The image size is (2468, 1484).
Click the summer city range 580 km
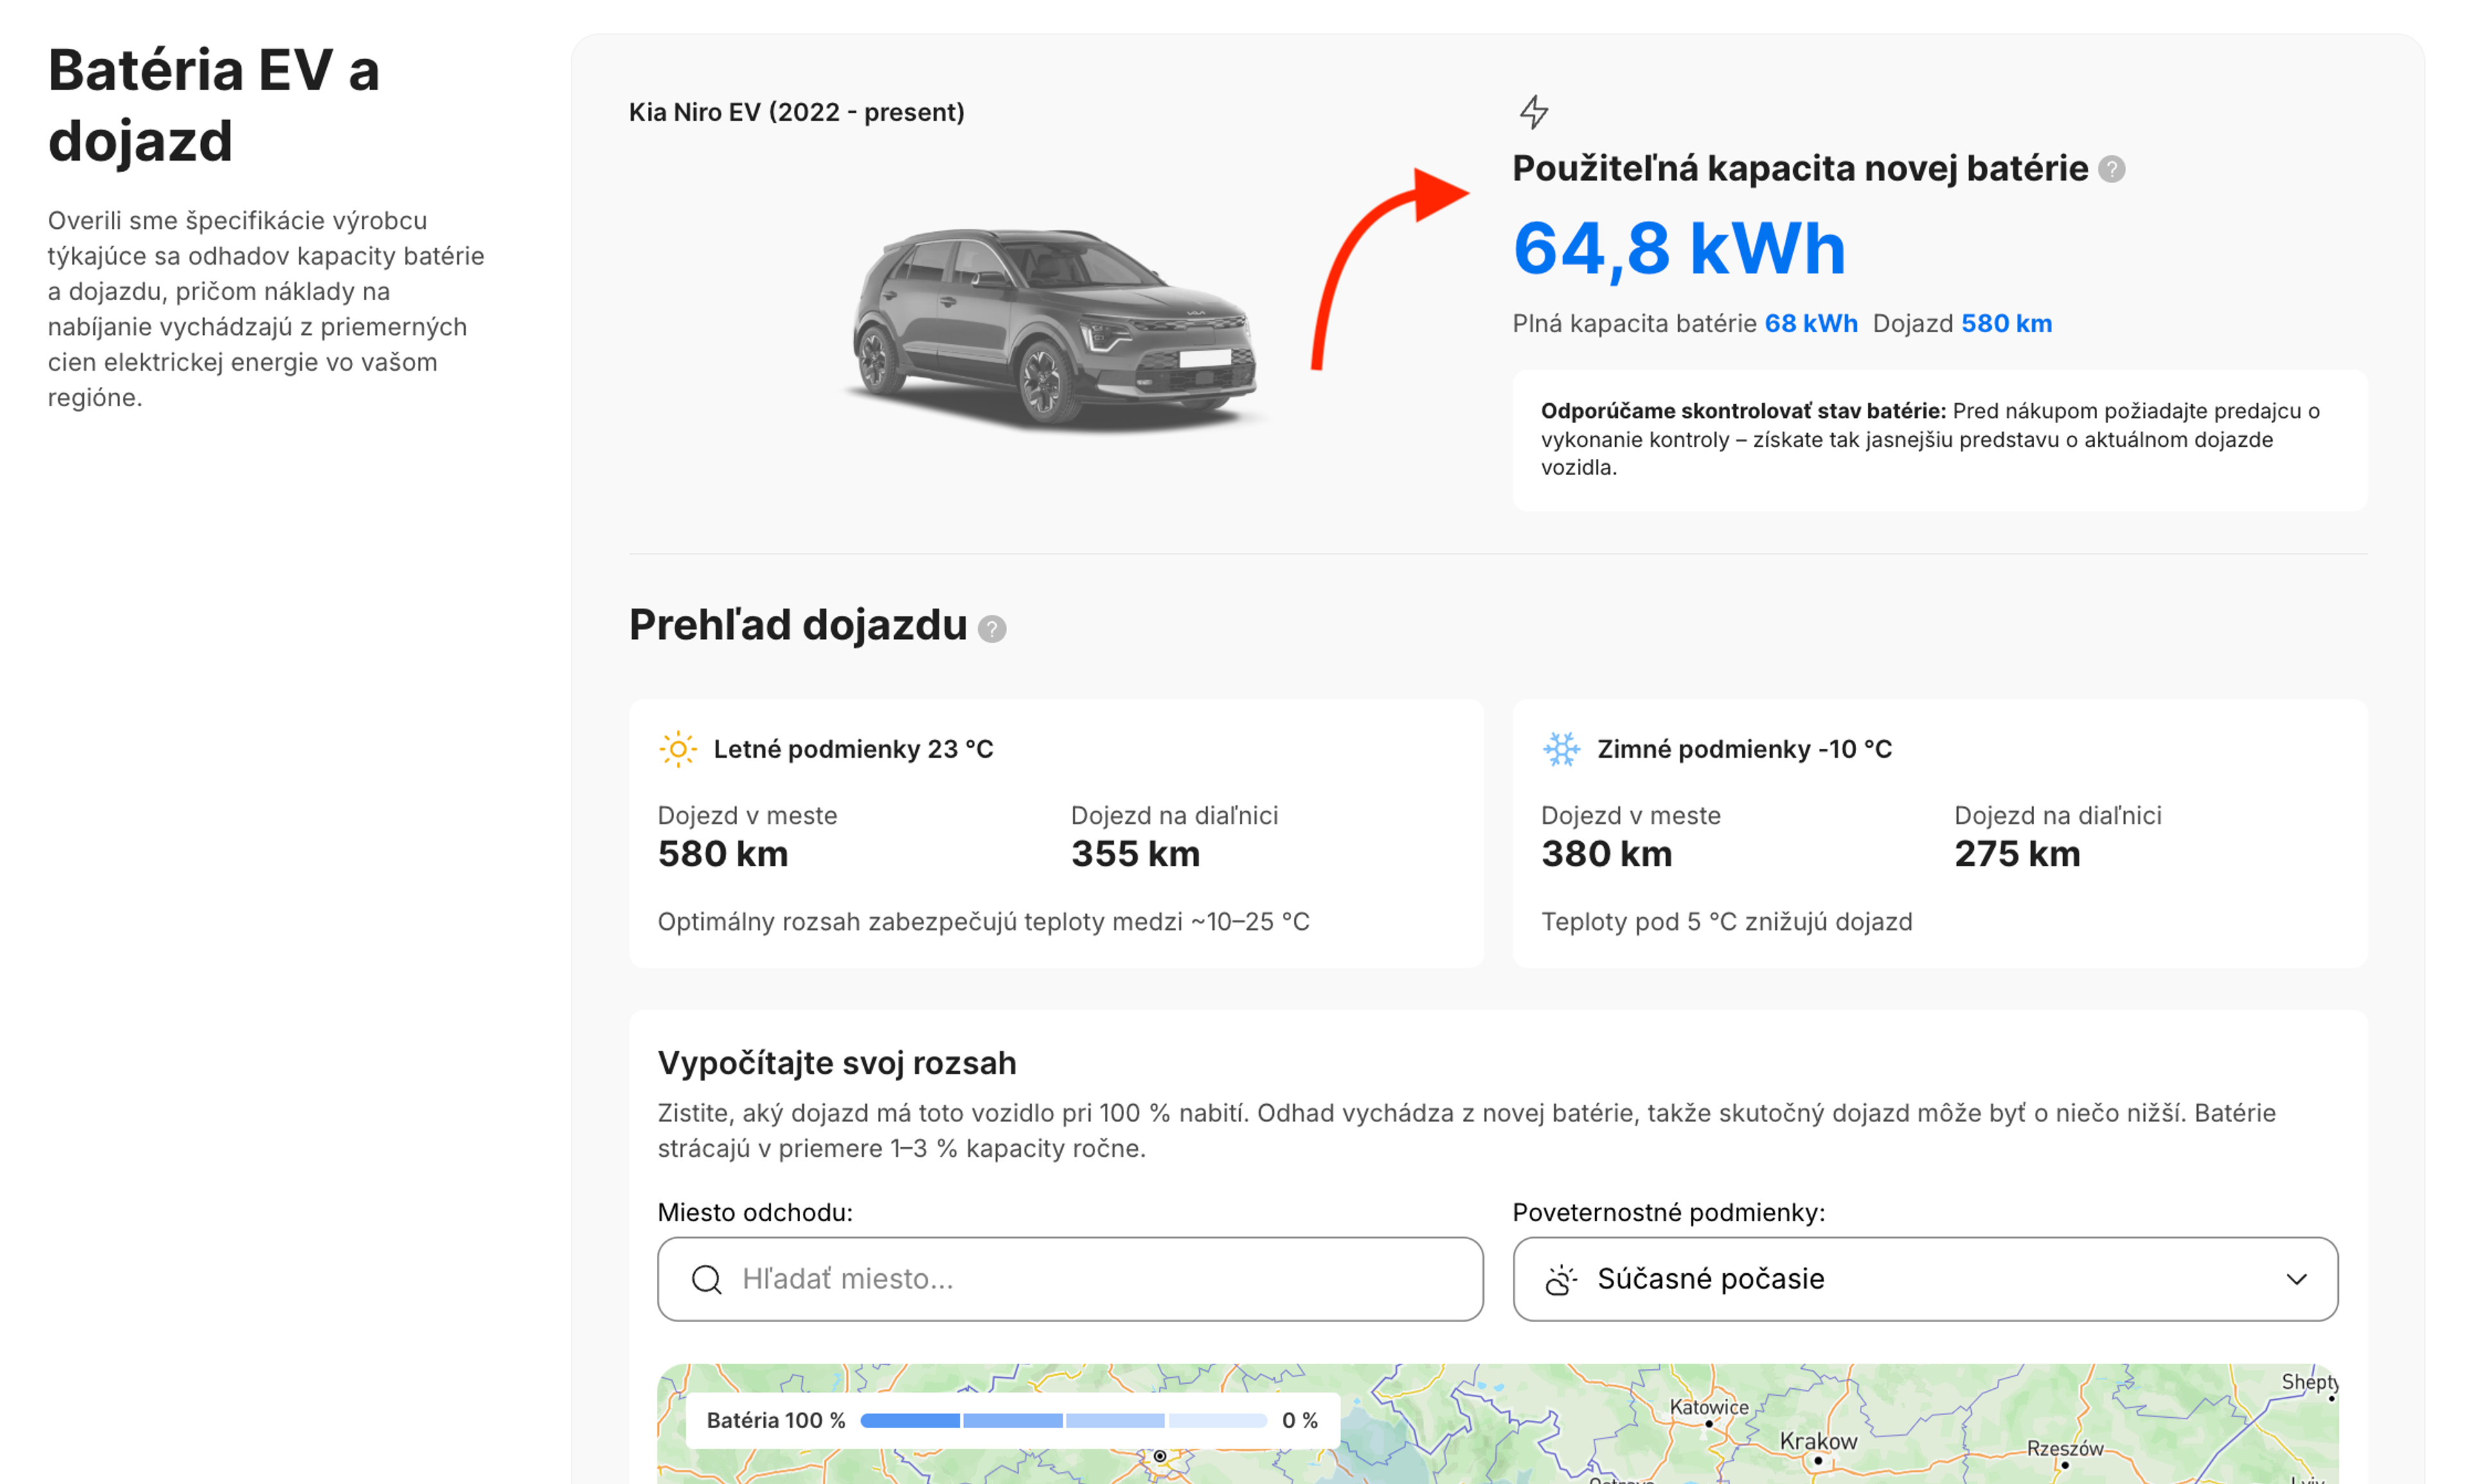(x=722, y=854)
